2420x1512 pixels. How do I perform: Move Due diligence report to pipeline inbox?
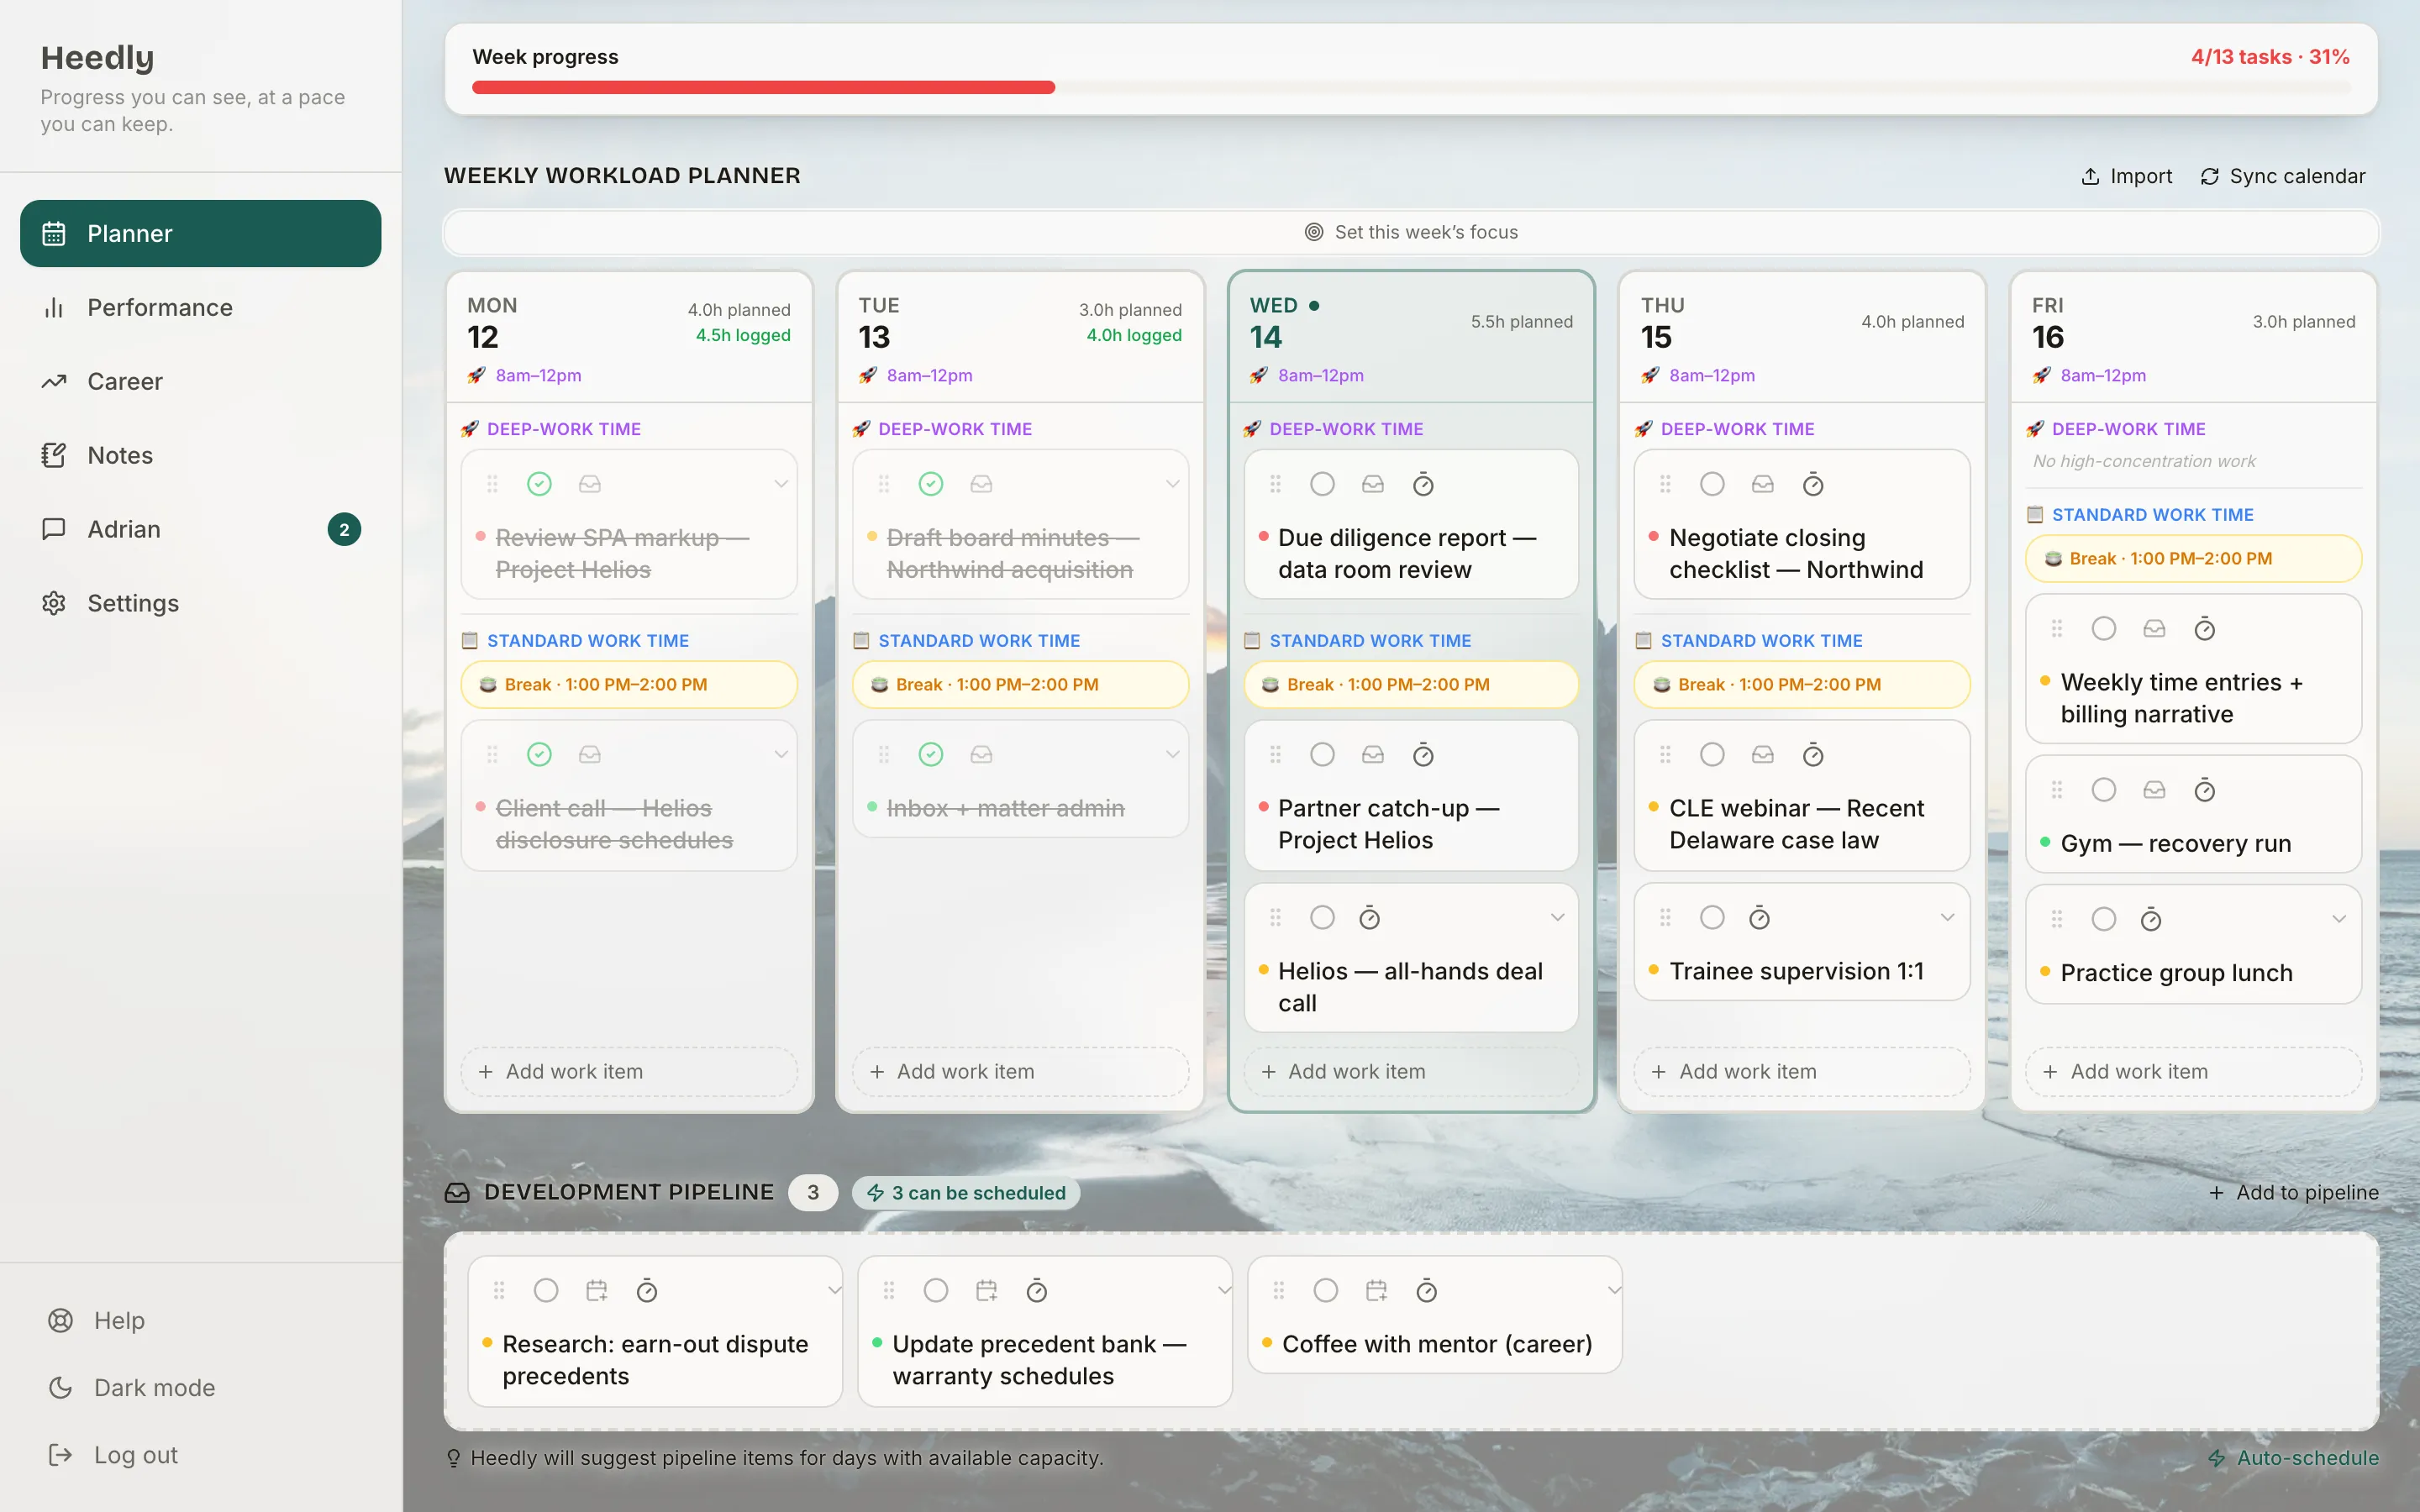[1373, 485]
